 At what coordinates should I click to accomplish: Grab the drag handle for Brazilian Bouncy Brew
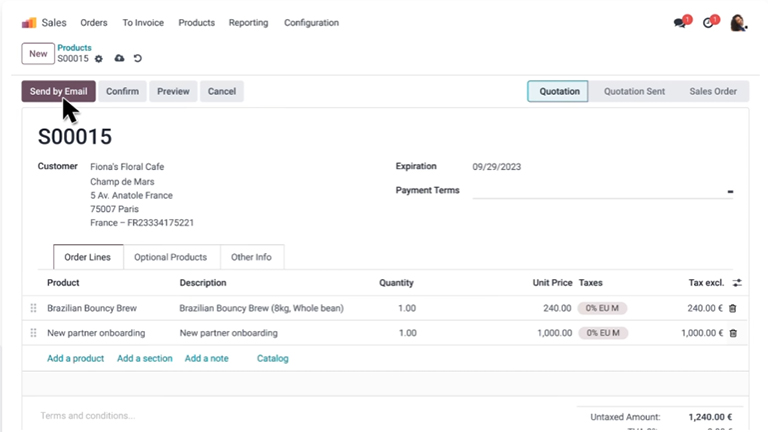point(33,308)
